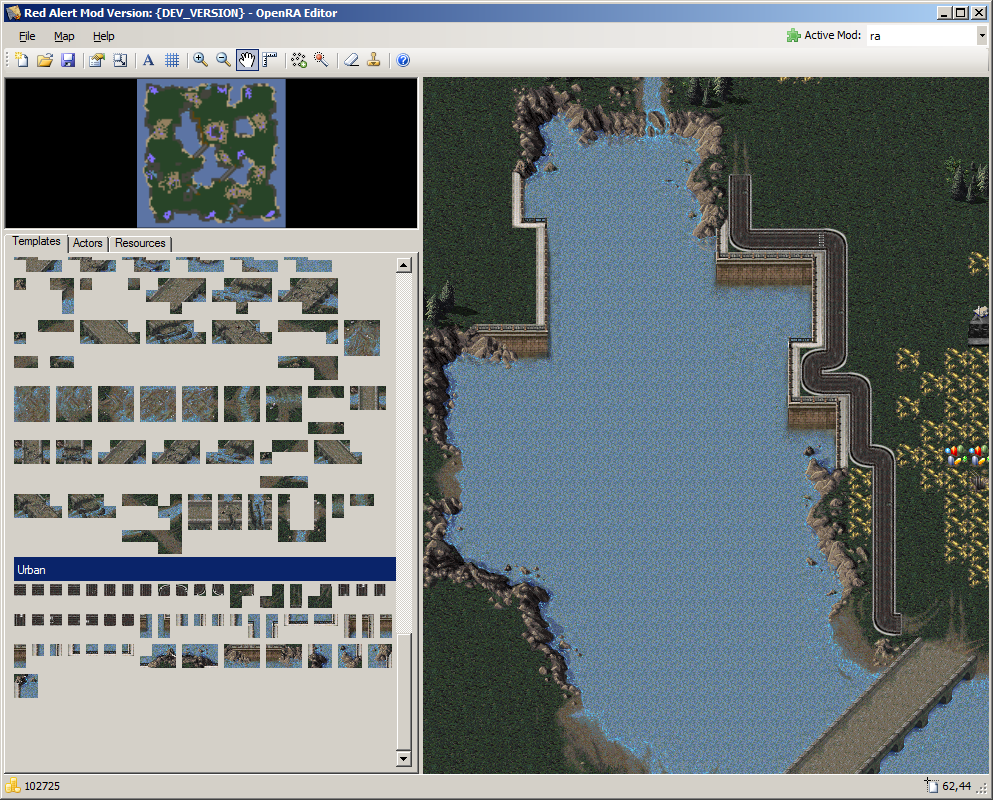
Task: Open the map properties icon
Action: tap(97, 60)
